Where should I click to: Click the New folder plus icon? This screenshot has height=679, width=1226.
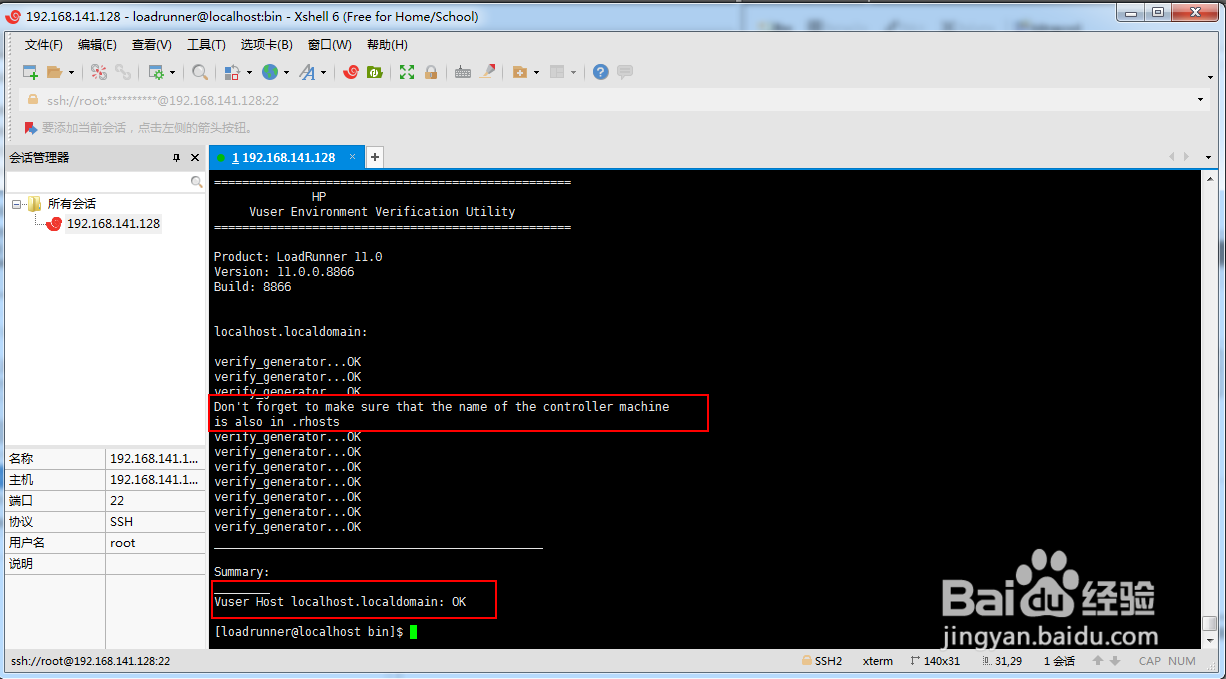click(519, 72)
